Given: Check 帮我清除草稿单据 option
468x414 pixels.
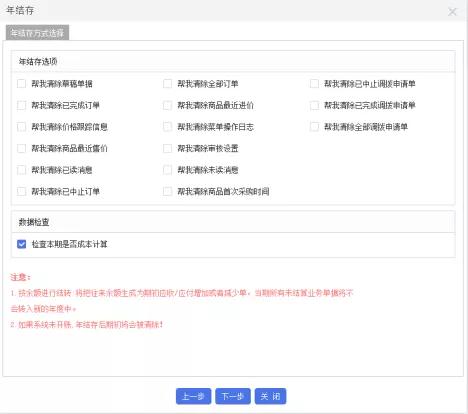Looking at the screenshot, I should click(21, 83).
